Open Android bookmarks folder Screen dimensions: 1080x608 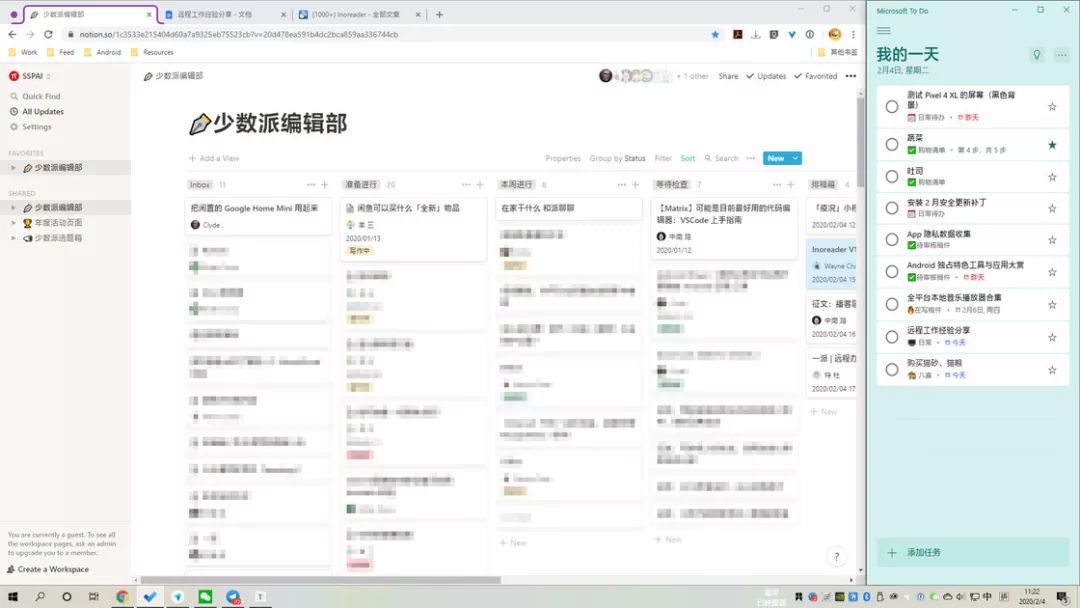pyautogui.click(x=102, y=52)
